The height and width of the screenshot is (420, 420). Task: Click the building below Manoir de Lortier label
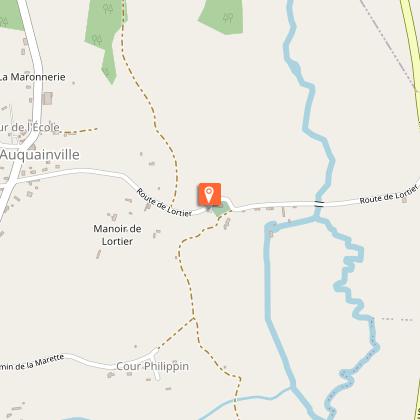pyautogui.click(x=99, y=254)
